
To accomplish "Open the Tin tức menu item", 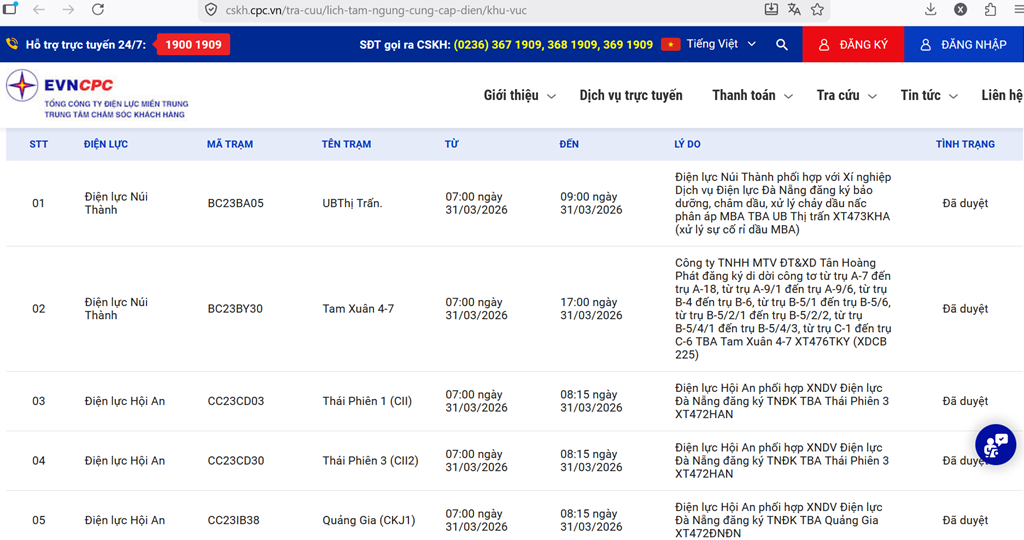I will click(x=928, y=95).
